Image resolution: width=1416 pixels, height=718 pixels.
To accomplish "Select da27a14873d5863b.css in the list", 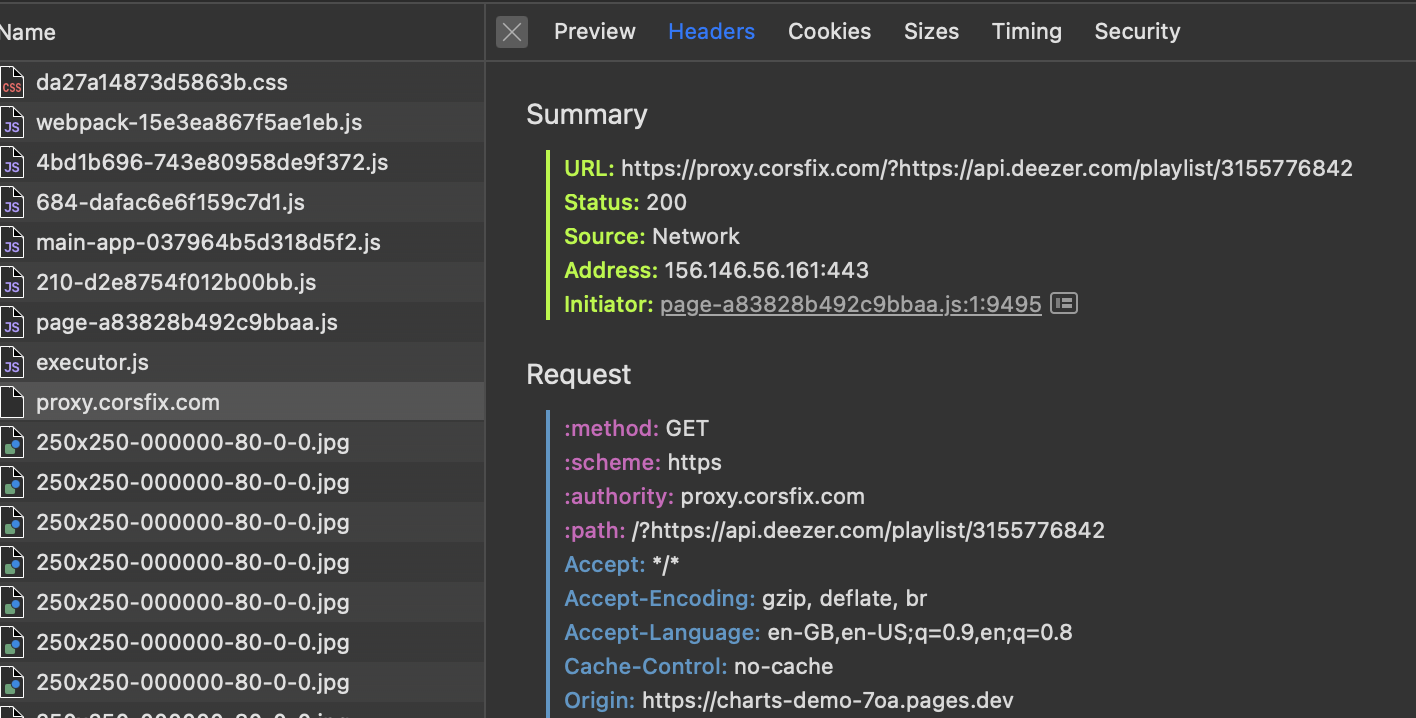I will click(x=242, y=82).
